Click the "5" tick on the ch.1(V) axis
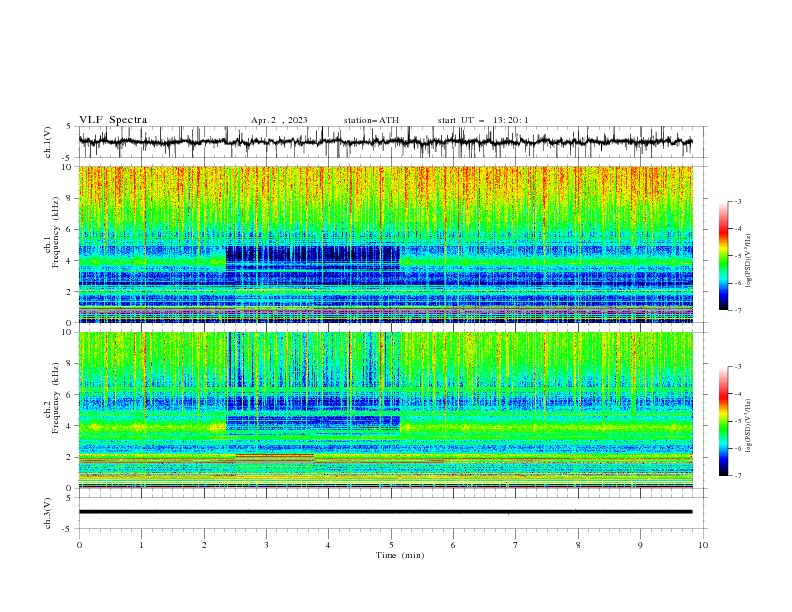Viewport: 792px width, 612px height. point(71,126)
